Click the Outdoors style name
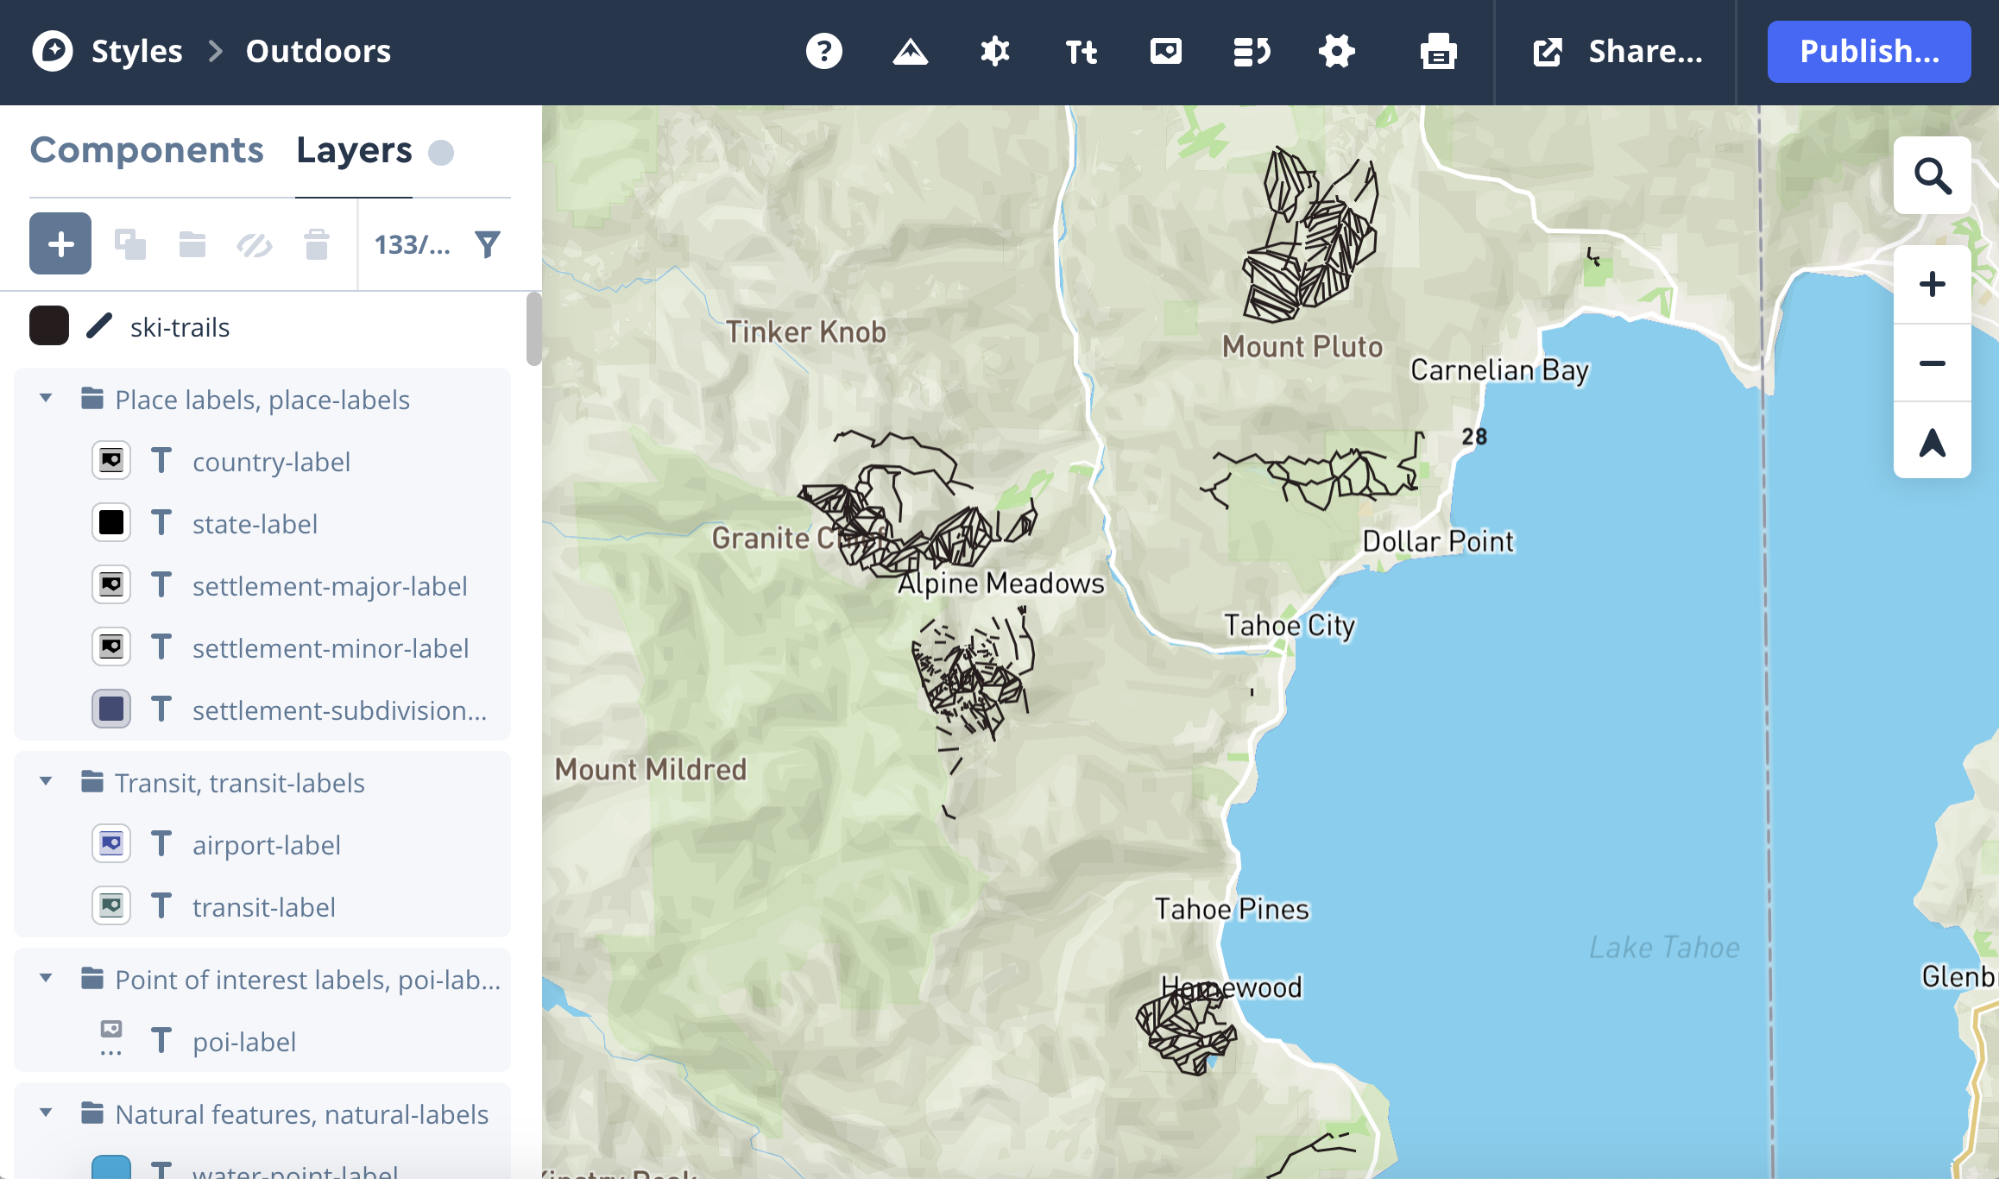Viewport: 1999px width, 1180px height. tap(318, 51)
